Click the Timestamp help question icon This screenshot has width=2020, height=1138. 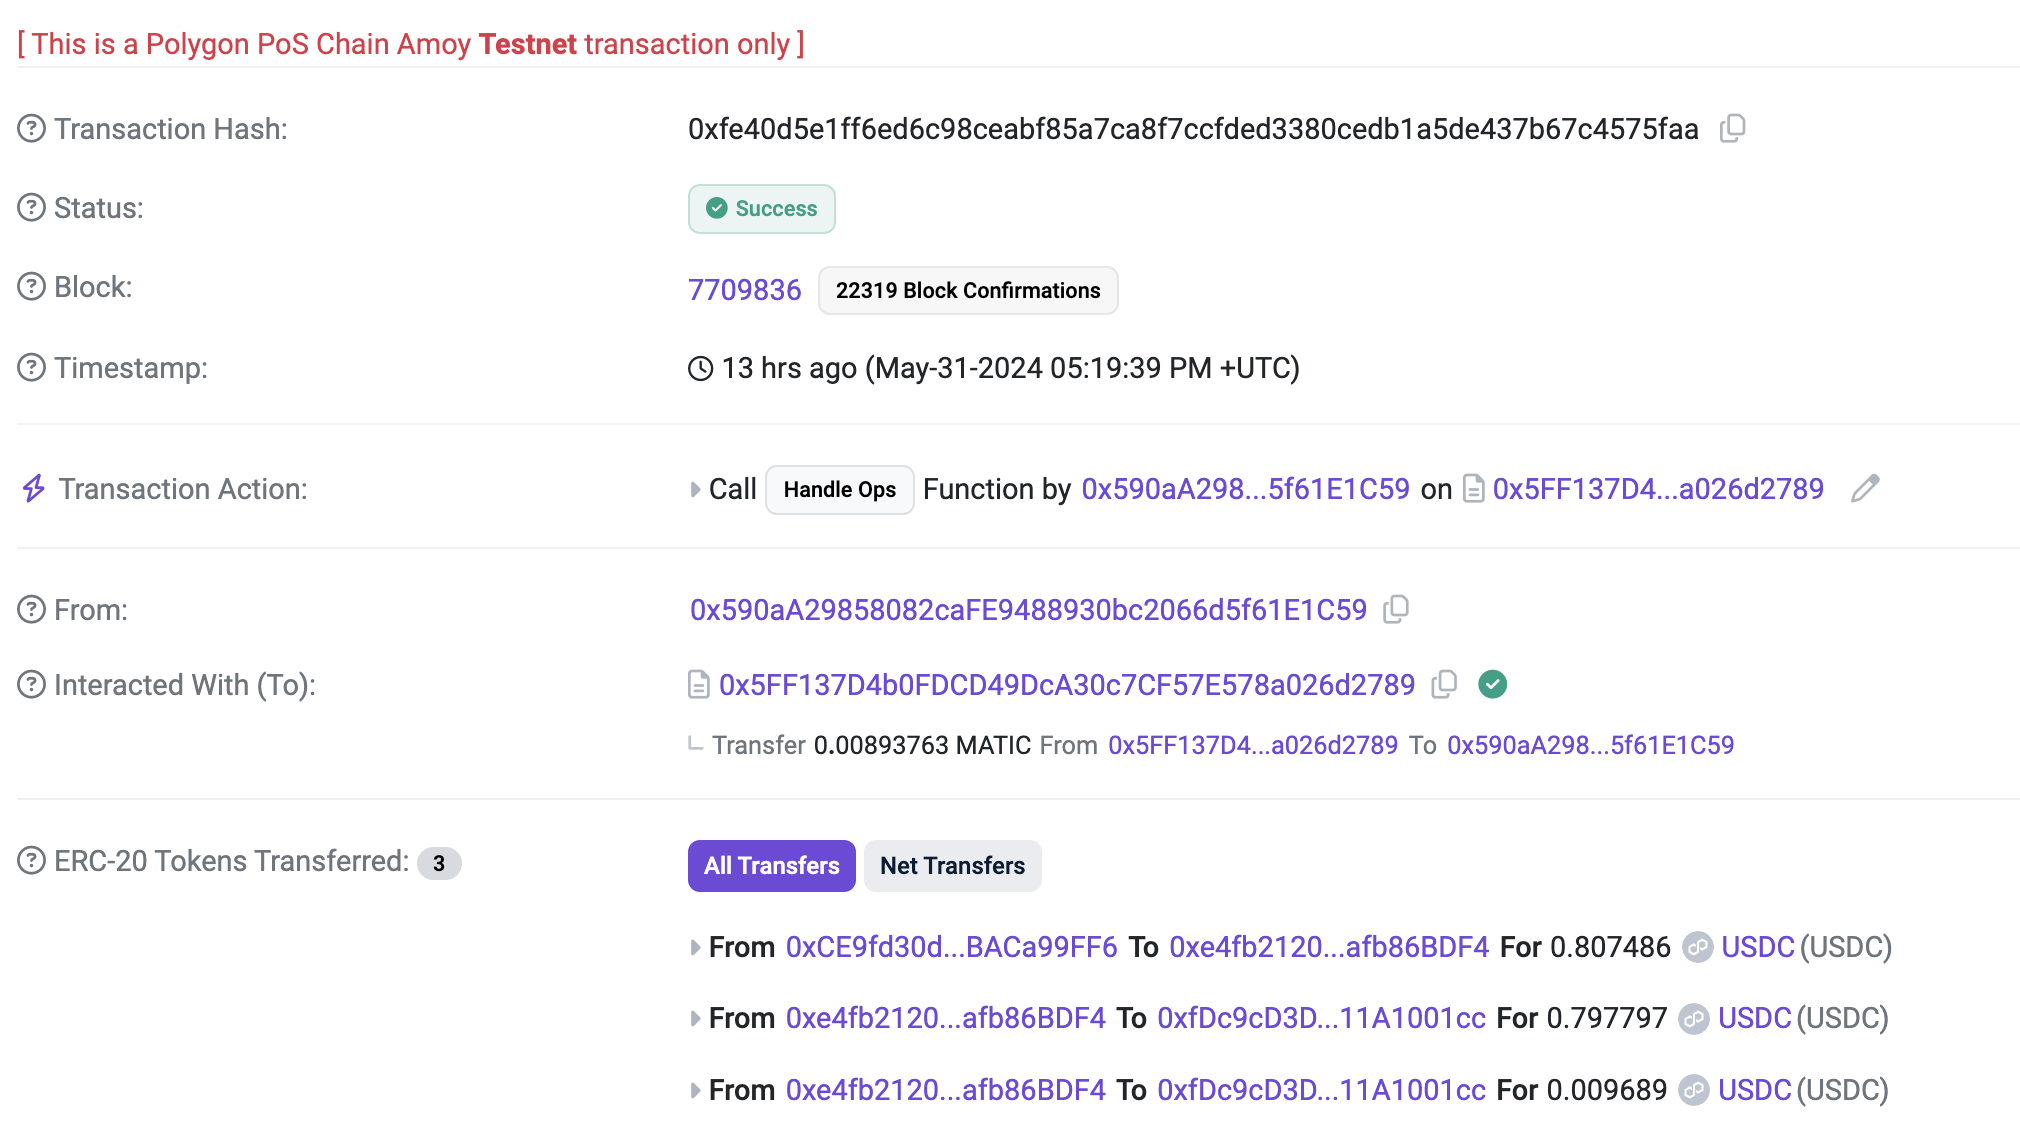coord(32,368)
